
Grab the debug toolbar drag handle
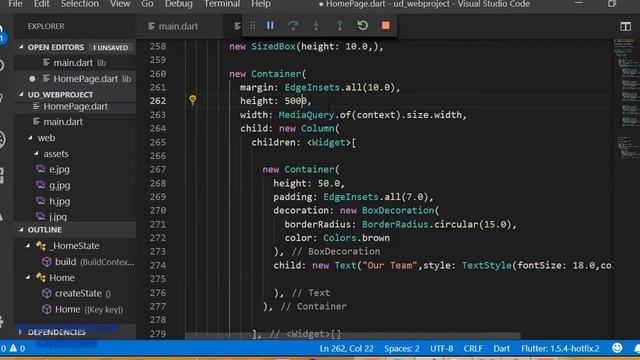[x=253, y=26]
